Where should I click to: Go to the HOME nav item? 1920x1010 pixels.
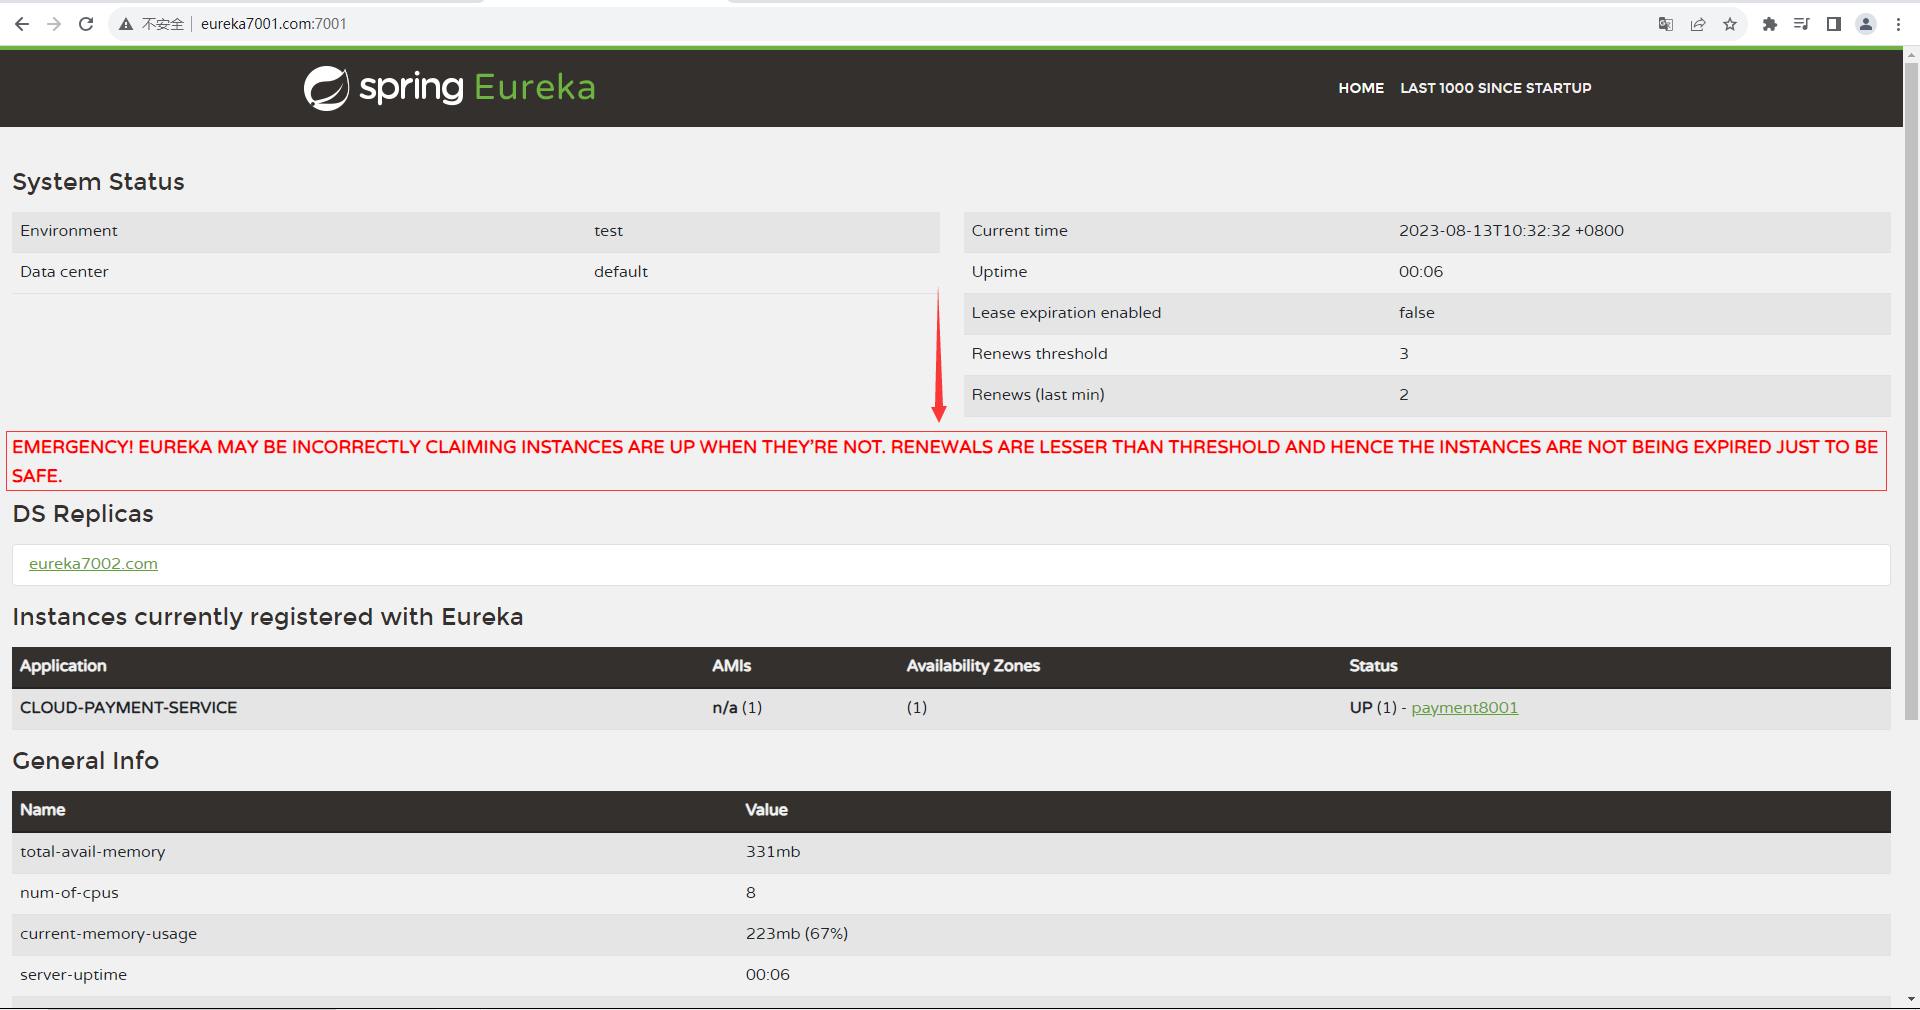pos(1361,88)
